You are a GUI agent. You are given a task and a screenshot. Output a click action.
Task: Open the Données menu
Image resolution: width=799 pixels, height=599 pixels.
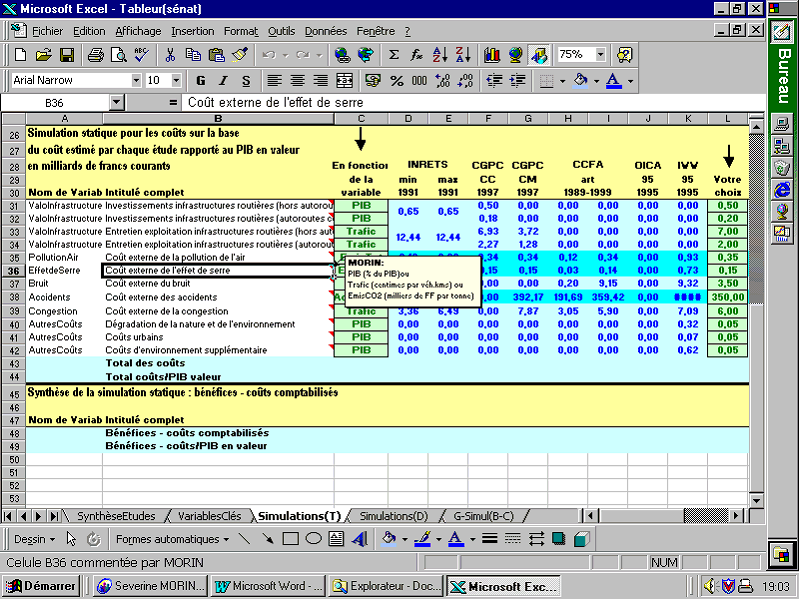pos(325,31)
